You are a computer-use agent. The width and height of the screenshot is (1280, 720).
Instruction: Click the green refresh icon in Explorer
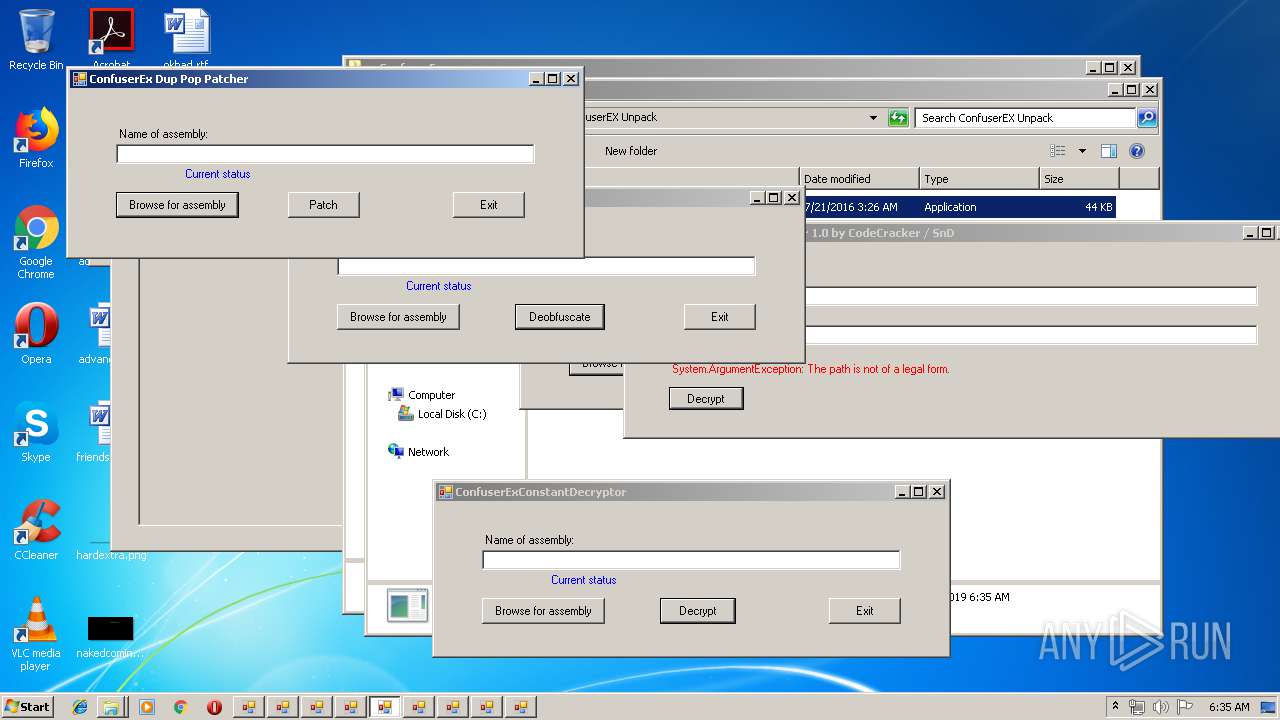pyautogui.click(x=898, y=118)
